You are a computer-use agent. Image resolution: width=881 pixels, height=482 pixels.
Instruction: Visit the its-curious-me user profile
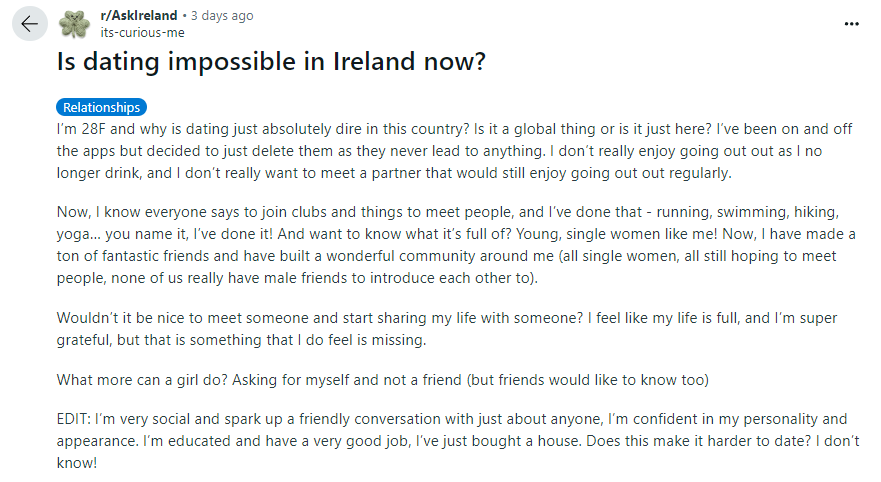click(136, 31)
